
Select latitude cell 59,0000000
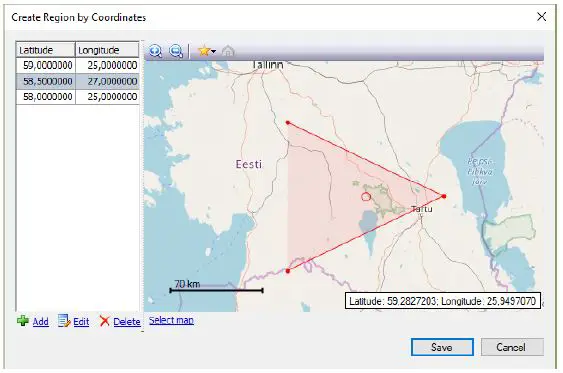[x=46, y=65]
